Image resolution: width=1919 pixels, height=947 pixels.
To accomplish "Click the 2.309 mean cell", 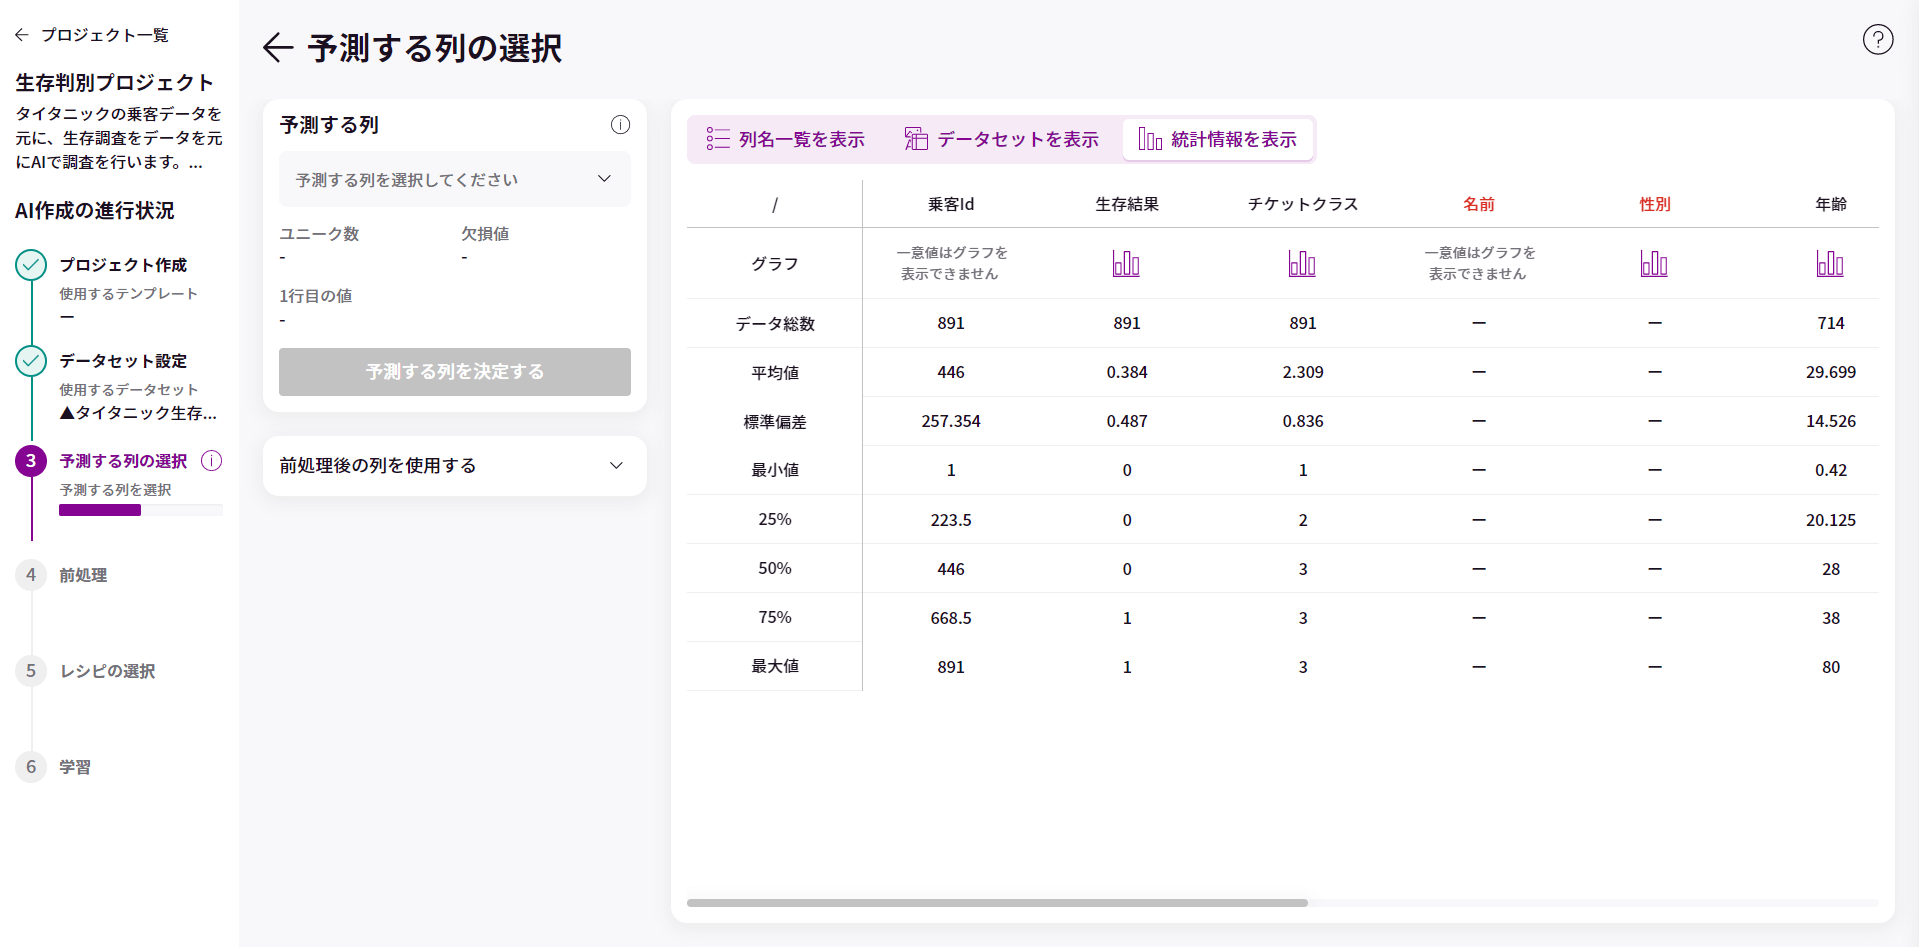I will pos(1303,373).
